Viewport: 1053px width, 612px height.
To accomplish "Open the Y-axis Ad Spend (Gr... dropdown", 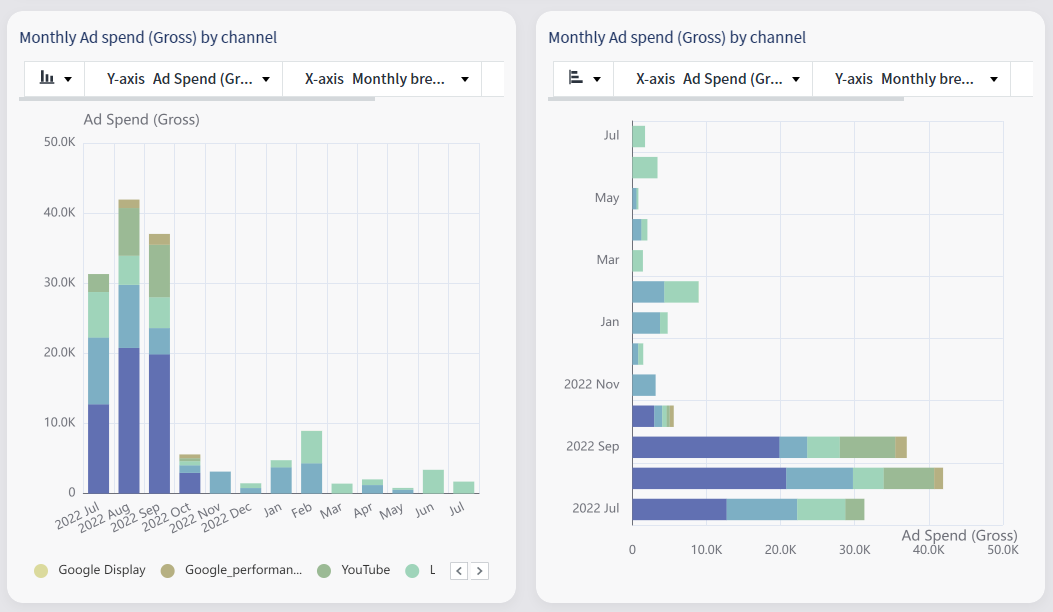I will click(x=185, y=78).
